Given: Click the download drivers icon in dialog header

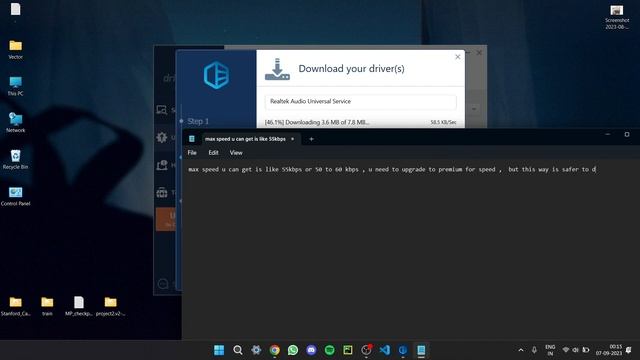Looking at the screenshot, I should [277, 69].
